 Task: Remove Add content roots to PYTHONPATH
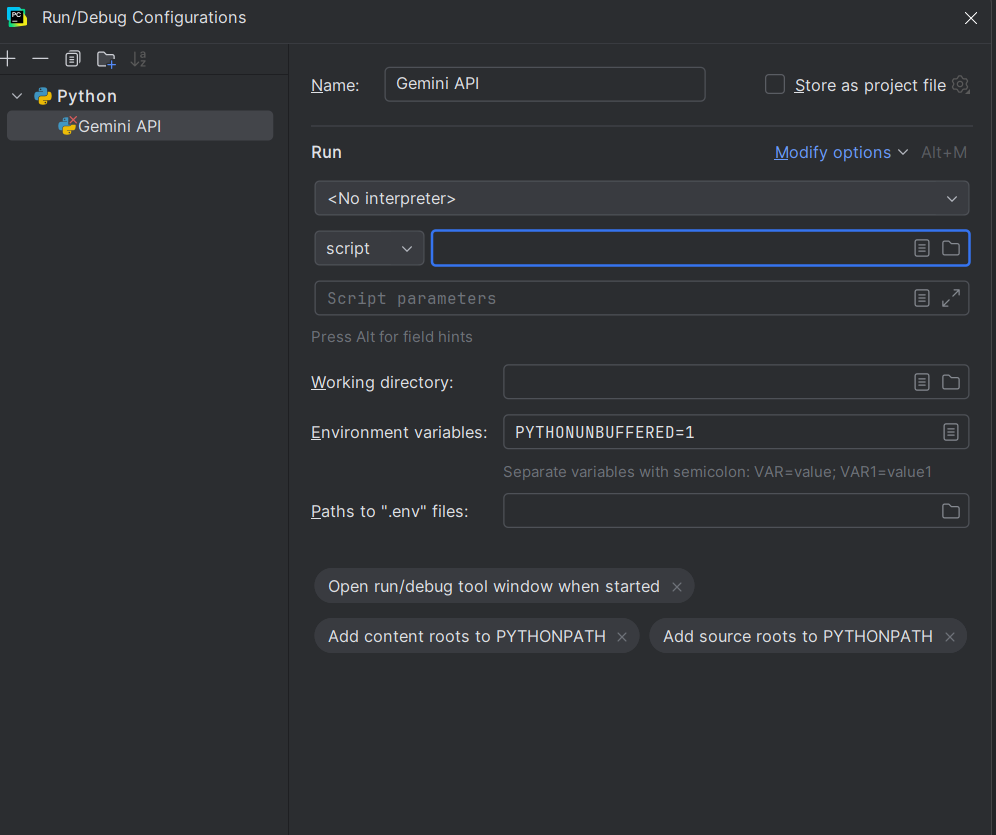[622, 637]
